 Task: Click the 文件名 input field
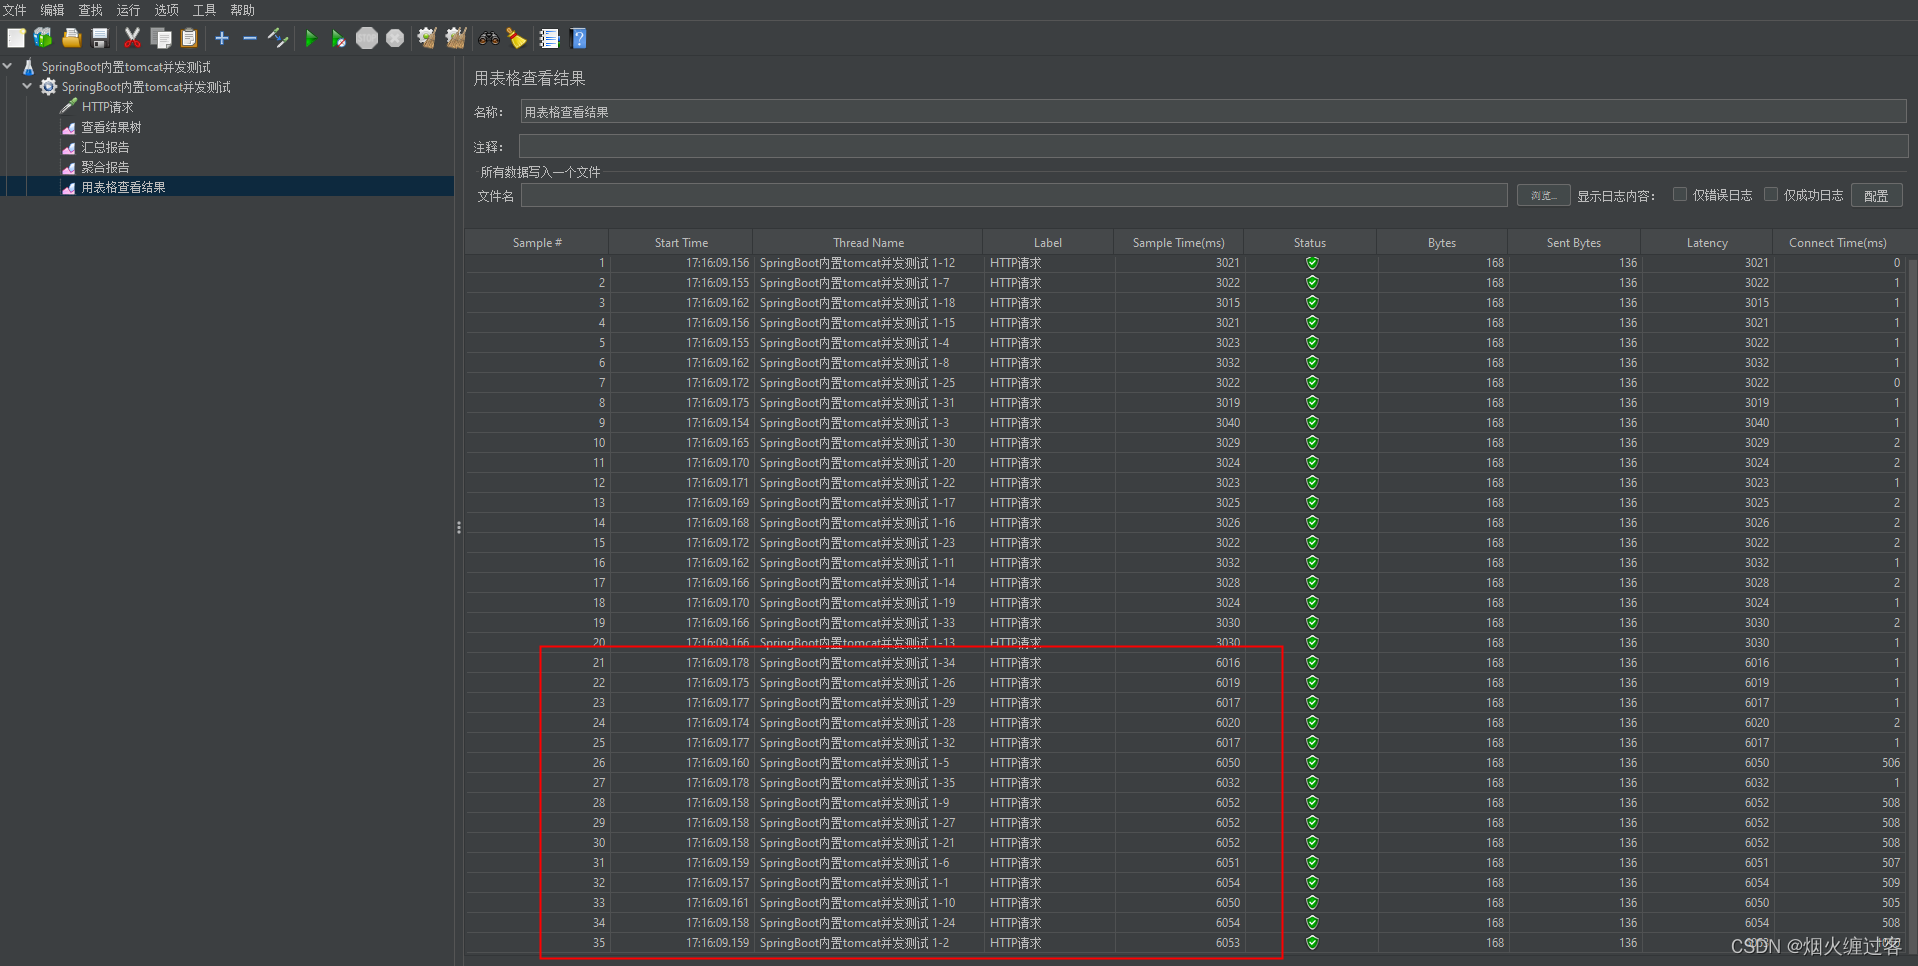[x=1014, y=196]
